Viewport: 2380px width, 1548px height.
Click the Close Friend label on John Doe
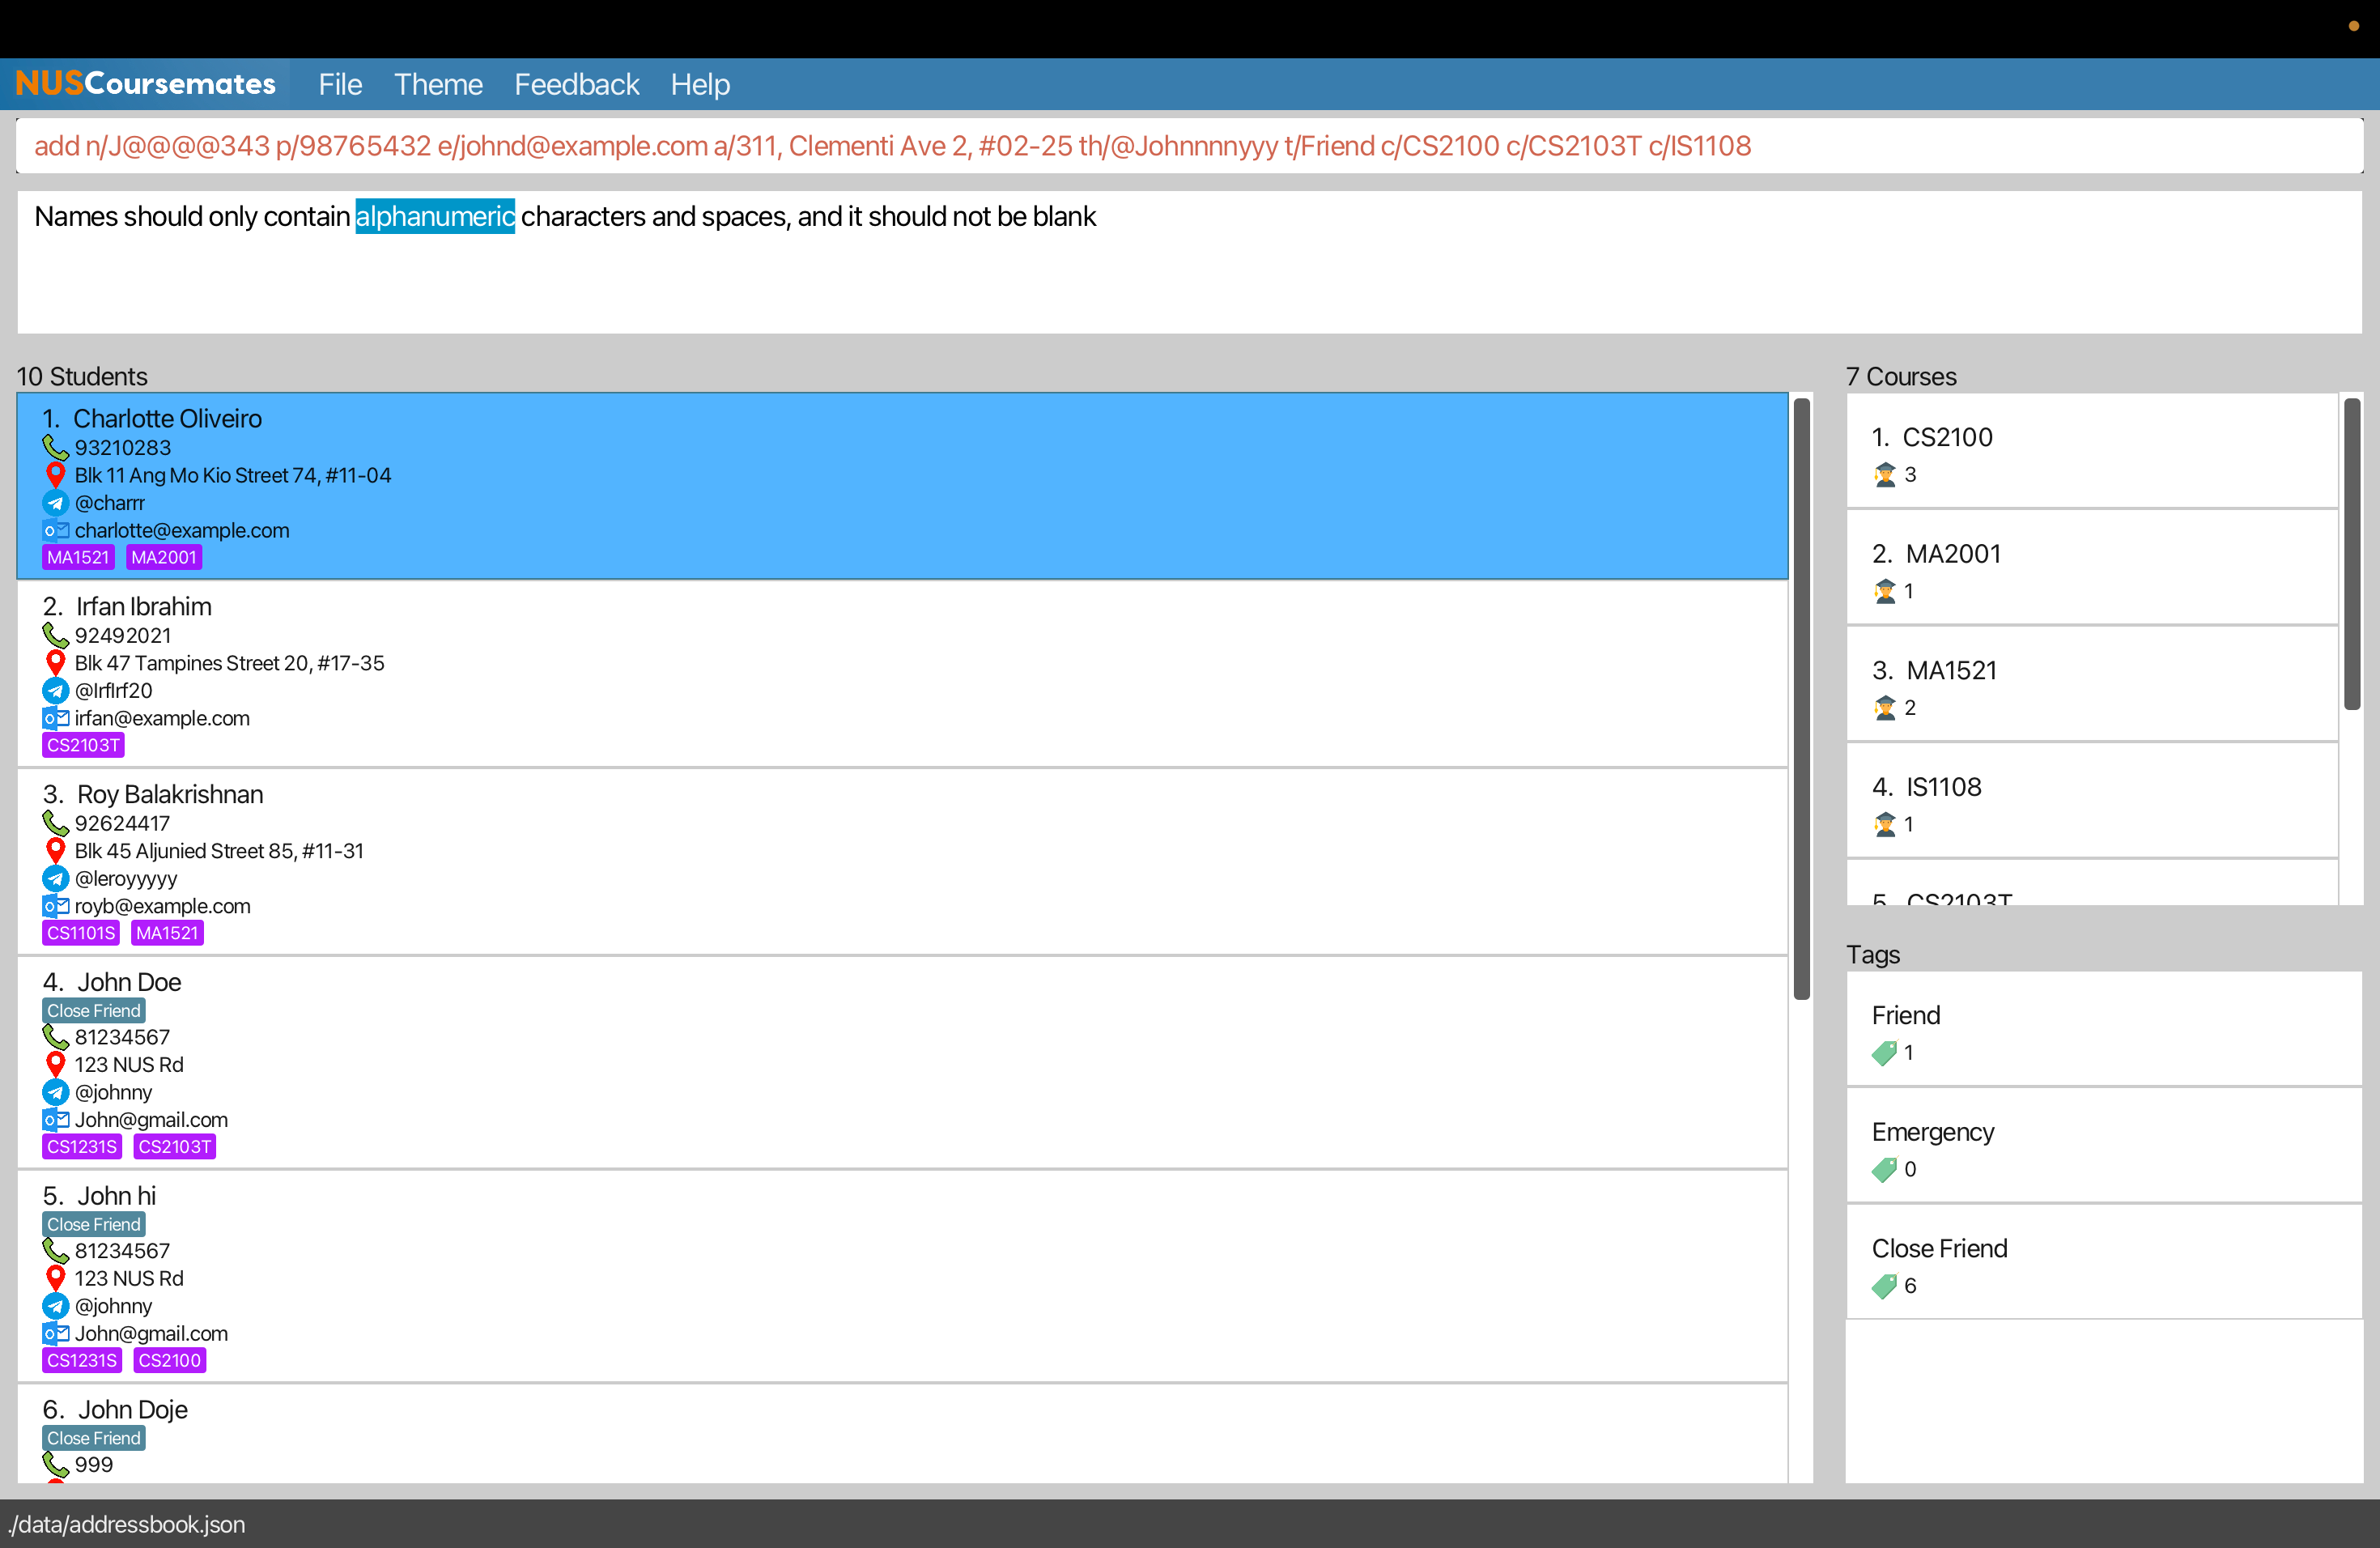(94, 1010)
